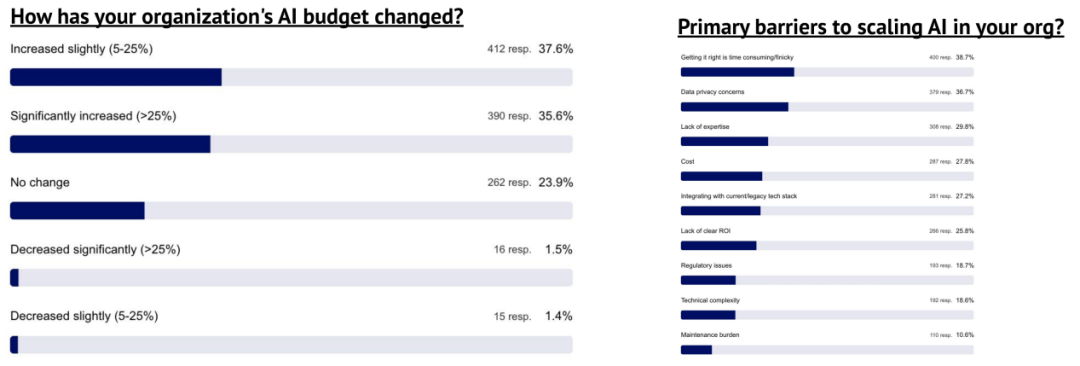Viewport: 1080px width, 366px height.
Task: Click the 38.7% value for finicky barrier
Action: tap(965, 57)
